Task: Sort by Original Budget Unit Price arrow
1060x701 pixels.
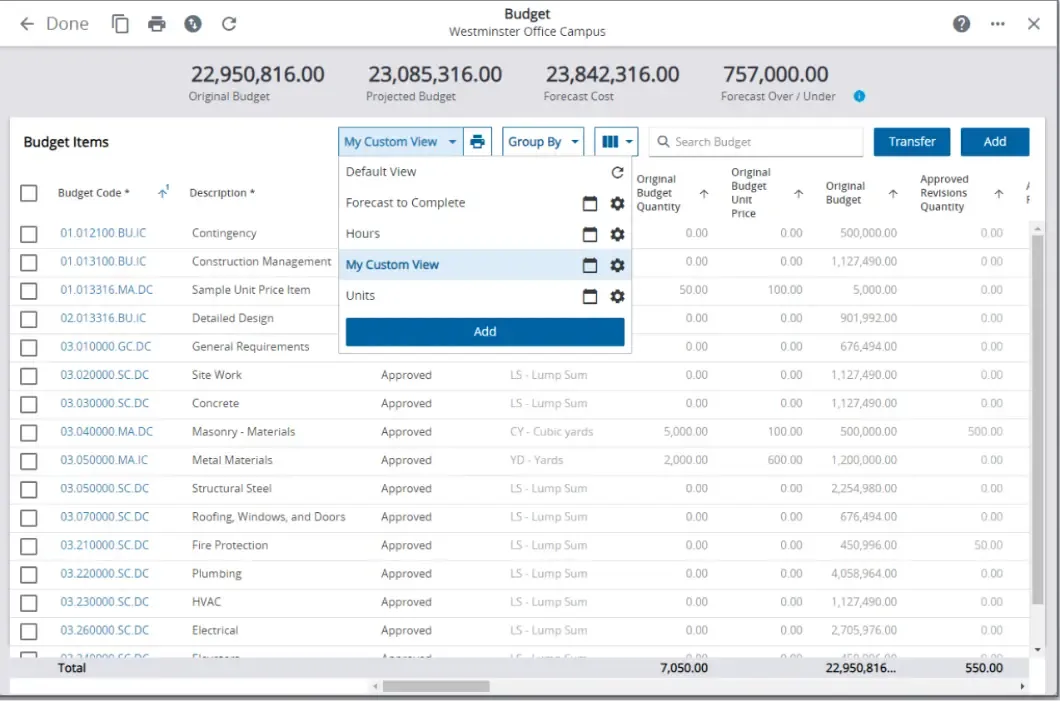Action: coord(798,194)
